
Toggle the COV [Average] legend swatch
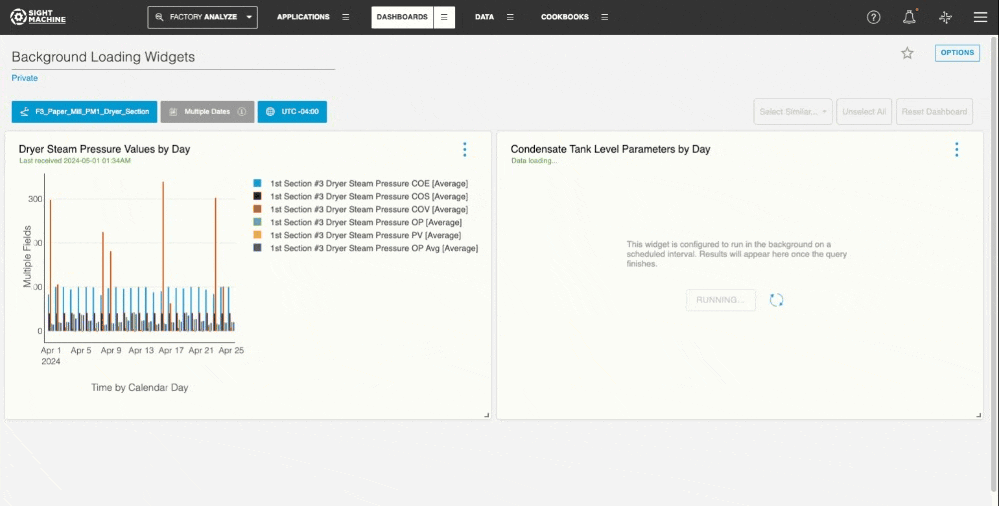[x=257, y=209]
